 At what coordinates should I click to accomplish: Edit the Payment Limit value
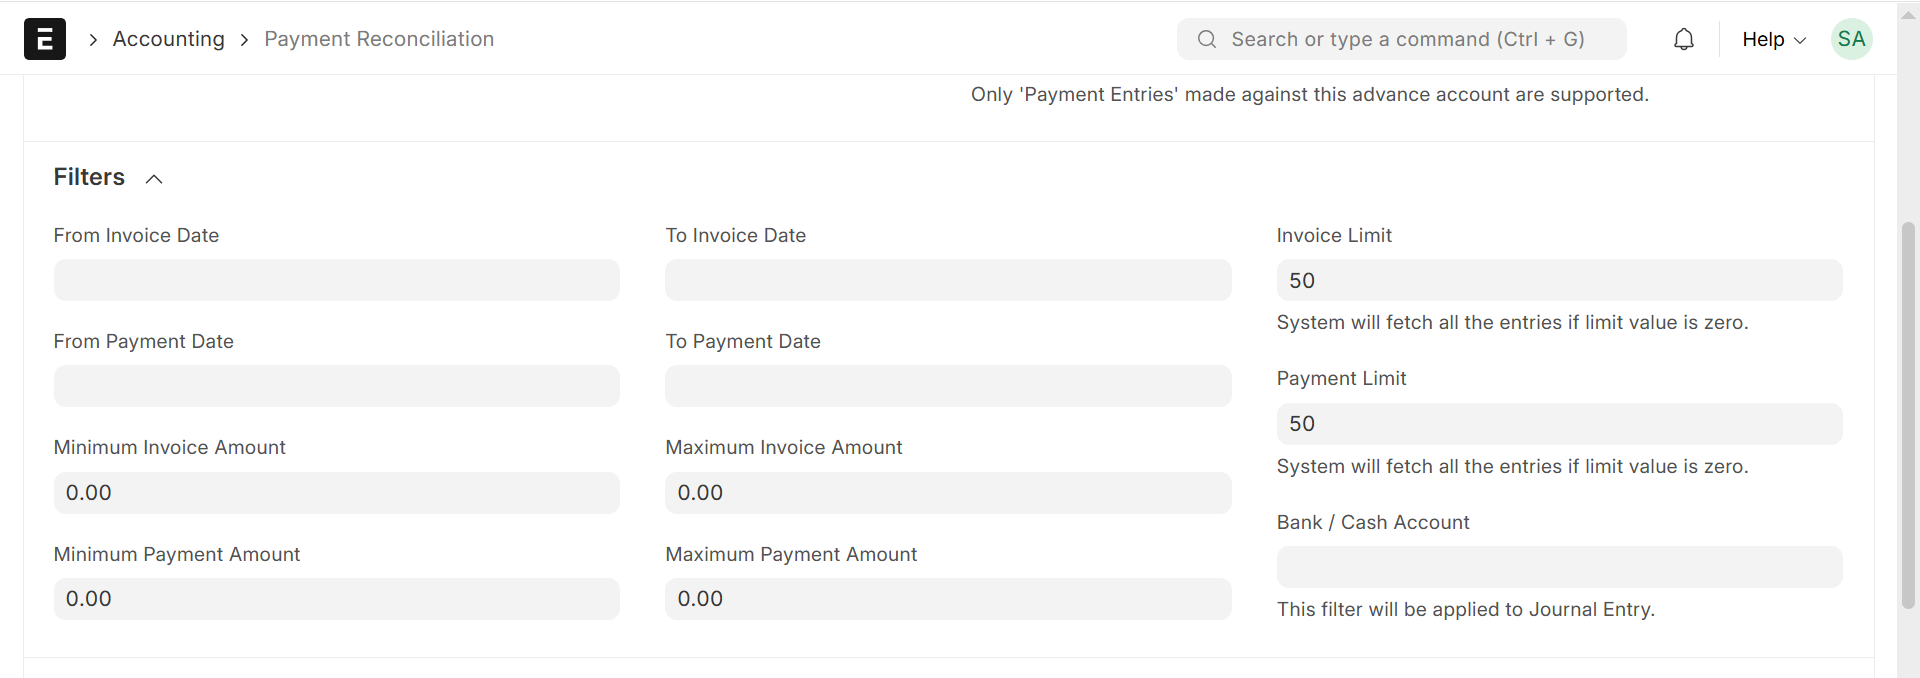tap(1558, 424)
